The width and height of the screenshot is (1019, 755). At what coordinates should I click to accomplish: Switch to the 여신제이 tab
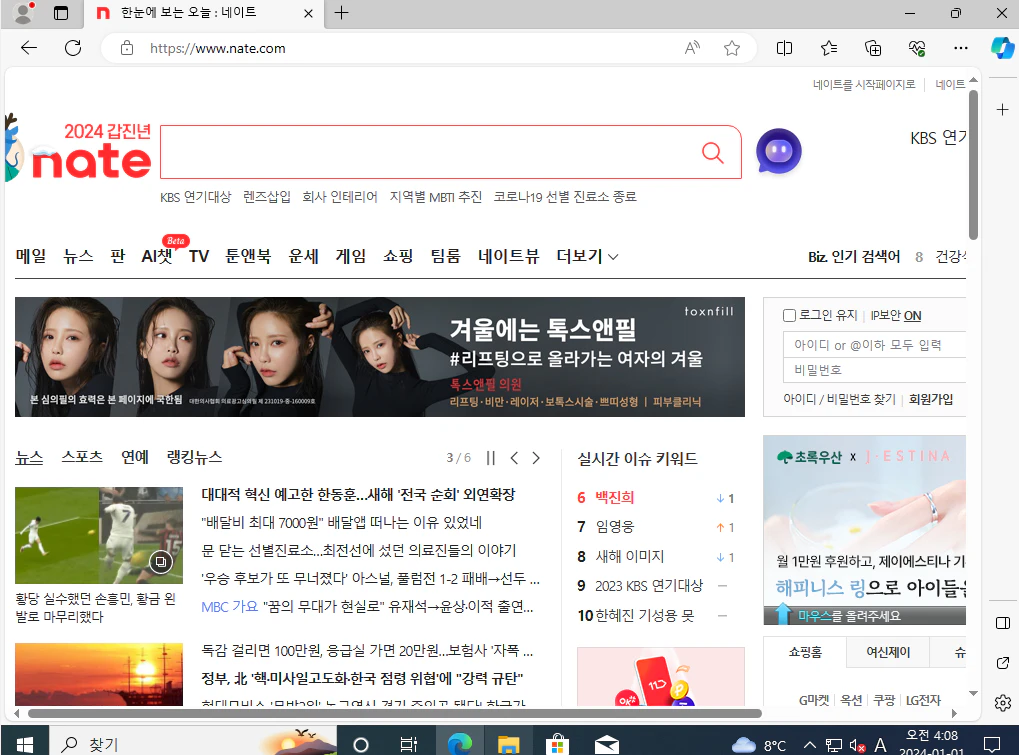(x=888, y=652)
